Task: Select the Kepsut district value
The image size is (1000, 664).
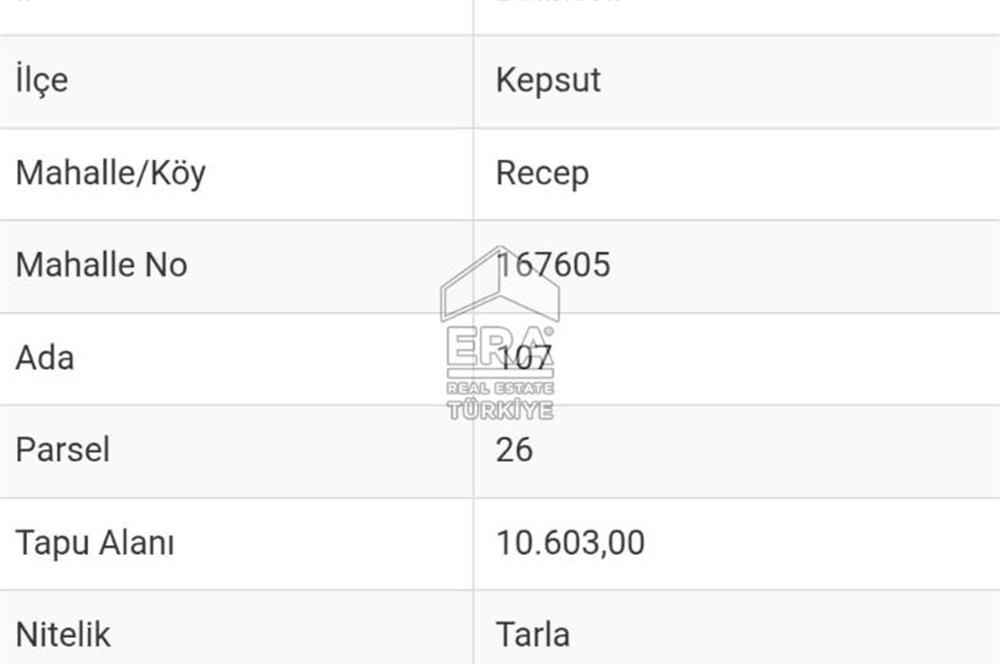Action: [x=548, y=80]
